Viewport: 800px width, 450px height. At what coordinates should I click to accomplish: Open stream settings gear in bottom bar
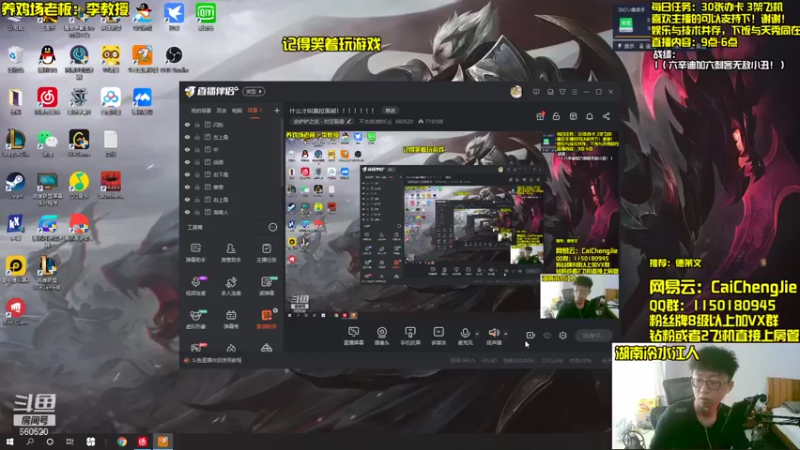pyautogui.click(x=563, y=335)
